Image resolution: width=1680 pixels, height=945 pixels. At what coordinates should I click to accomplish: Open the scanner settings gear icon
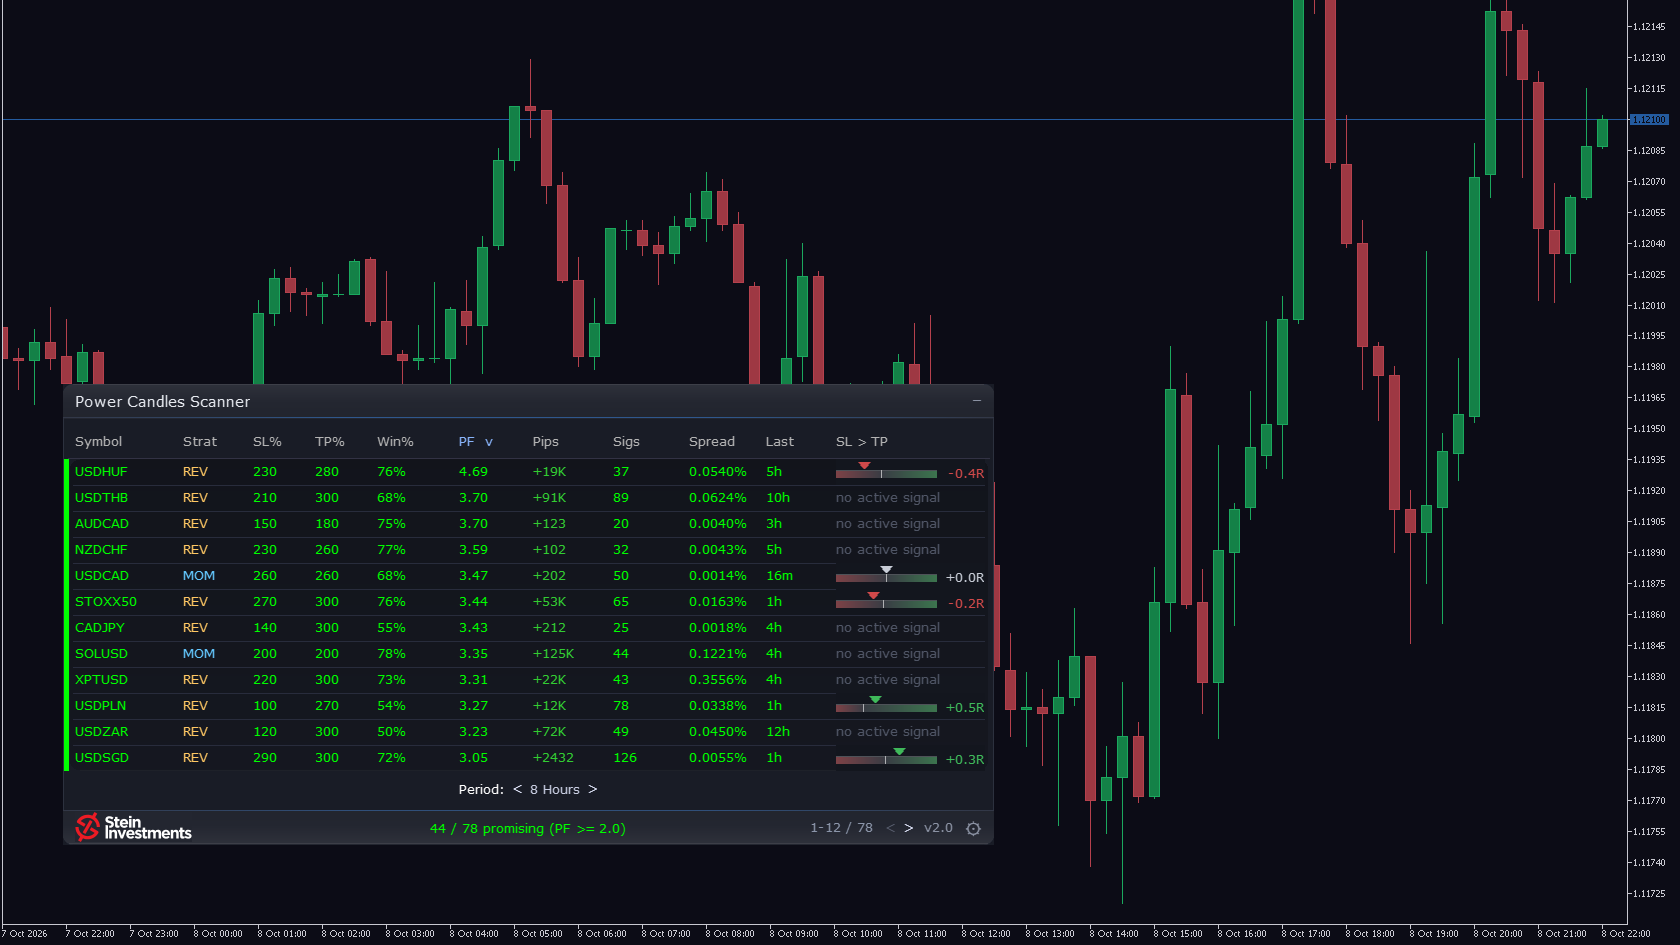point(973,829)
